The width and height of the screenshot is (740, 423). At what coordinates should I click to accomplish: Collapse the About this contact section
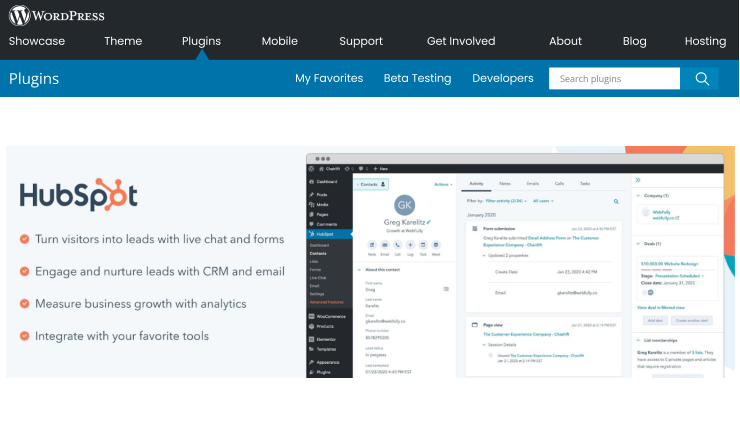360,270
